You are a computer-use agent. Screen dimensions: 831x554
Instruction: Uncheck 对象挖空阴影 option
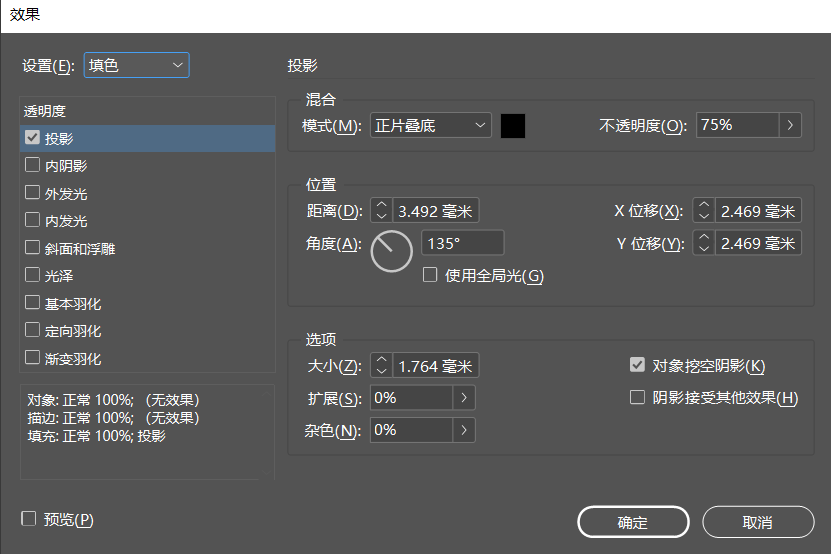pos(637,366)
